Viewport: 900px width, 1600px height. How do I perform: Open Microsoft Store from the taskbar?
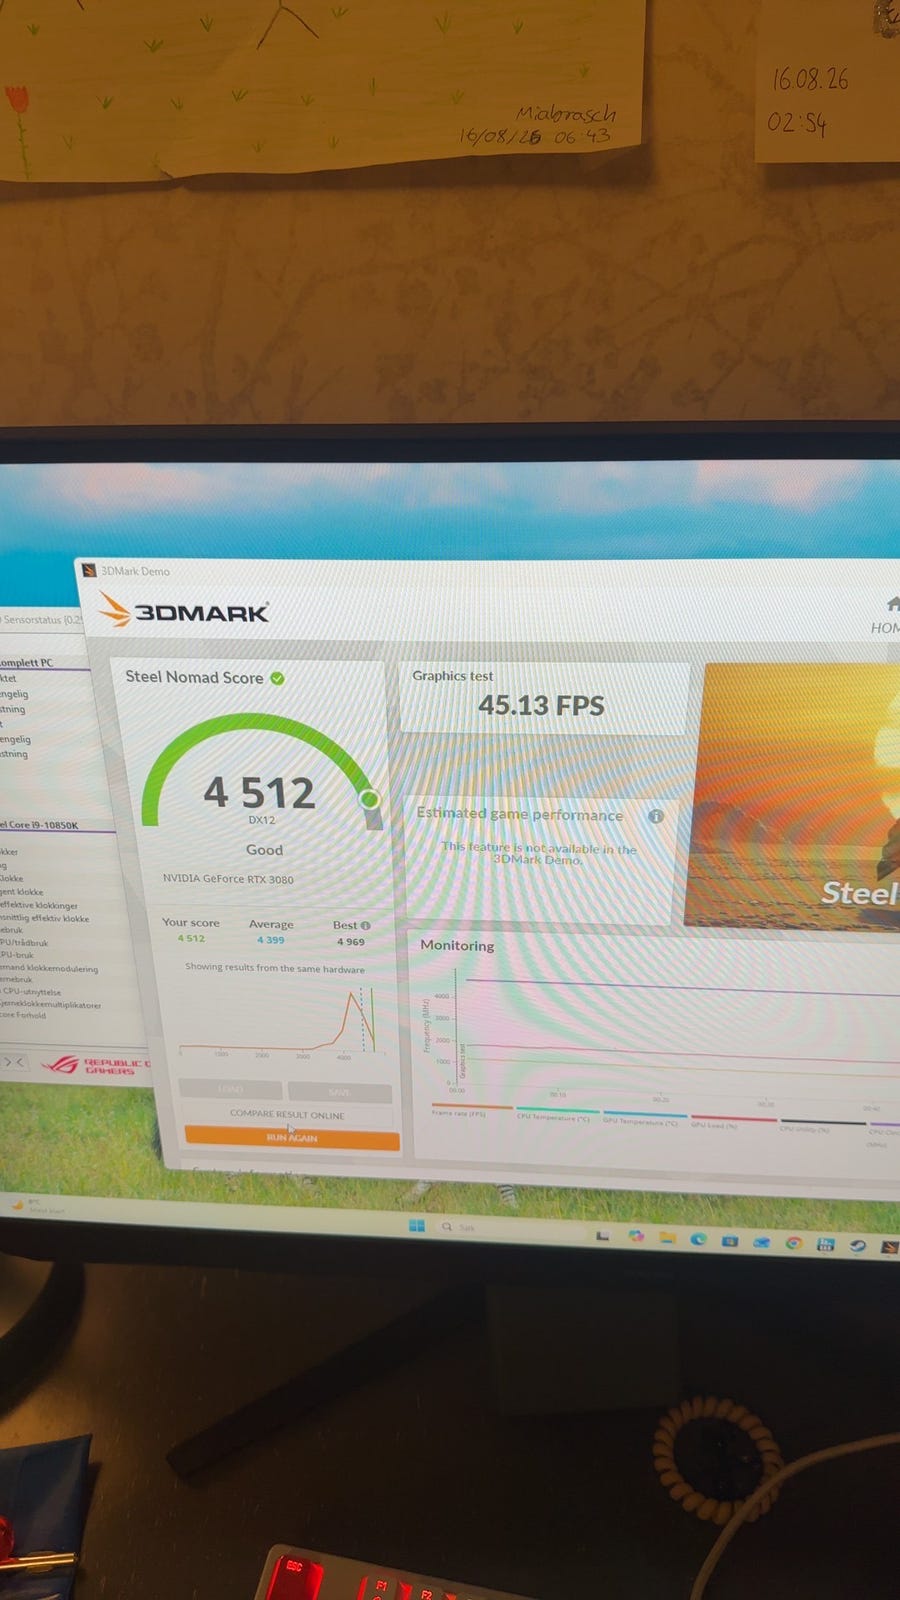(x=730, y=1241)
